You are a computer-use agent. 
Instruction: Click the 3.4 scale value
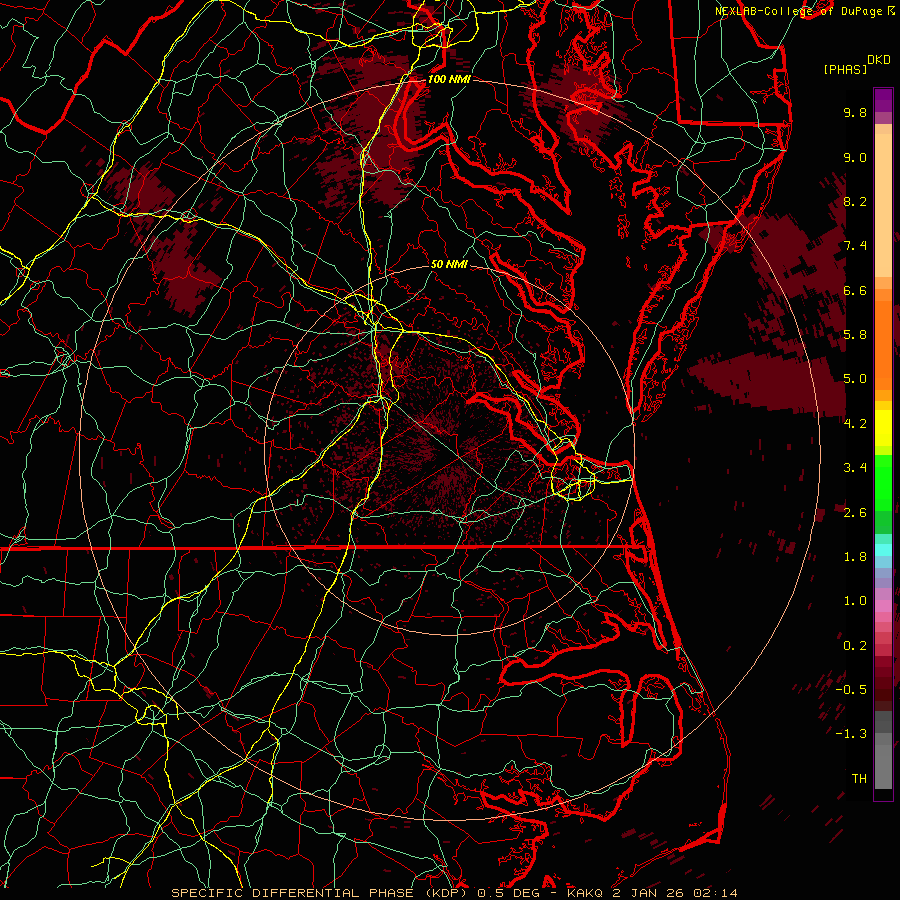point(855,468)
